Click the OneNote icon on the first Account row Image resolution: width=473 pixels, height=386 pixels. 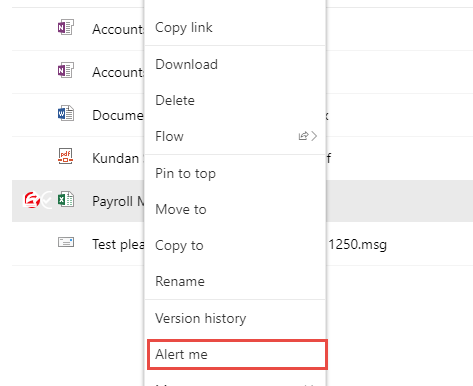[66, 27]
